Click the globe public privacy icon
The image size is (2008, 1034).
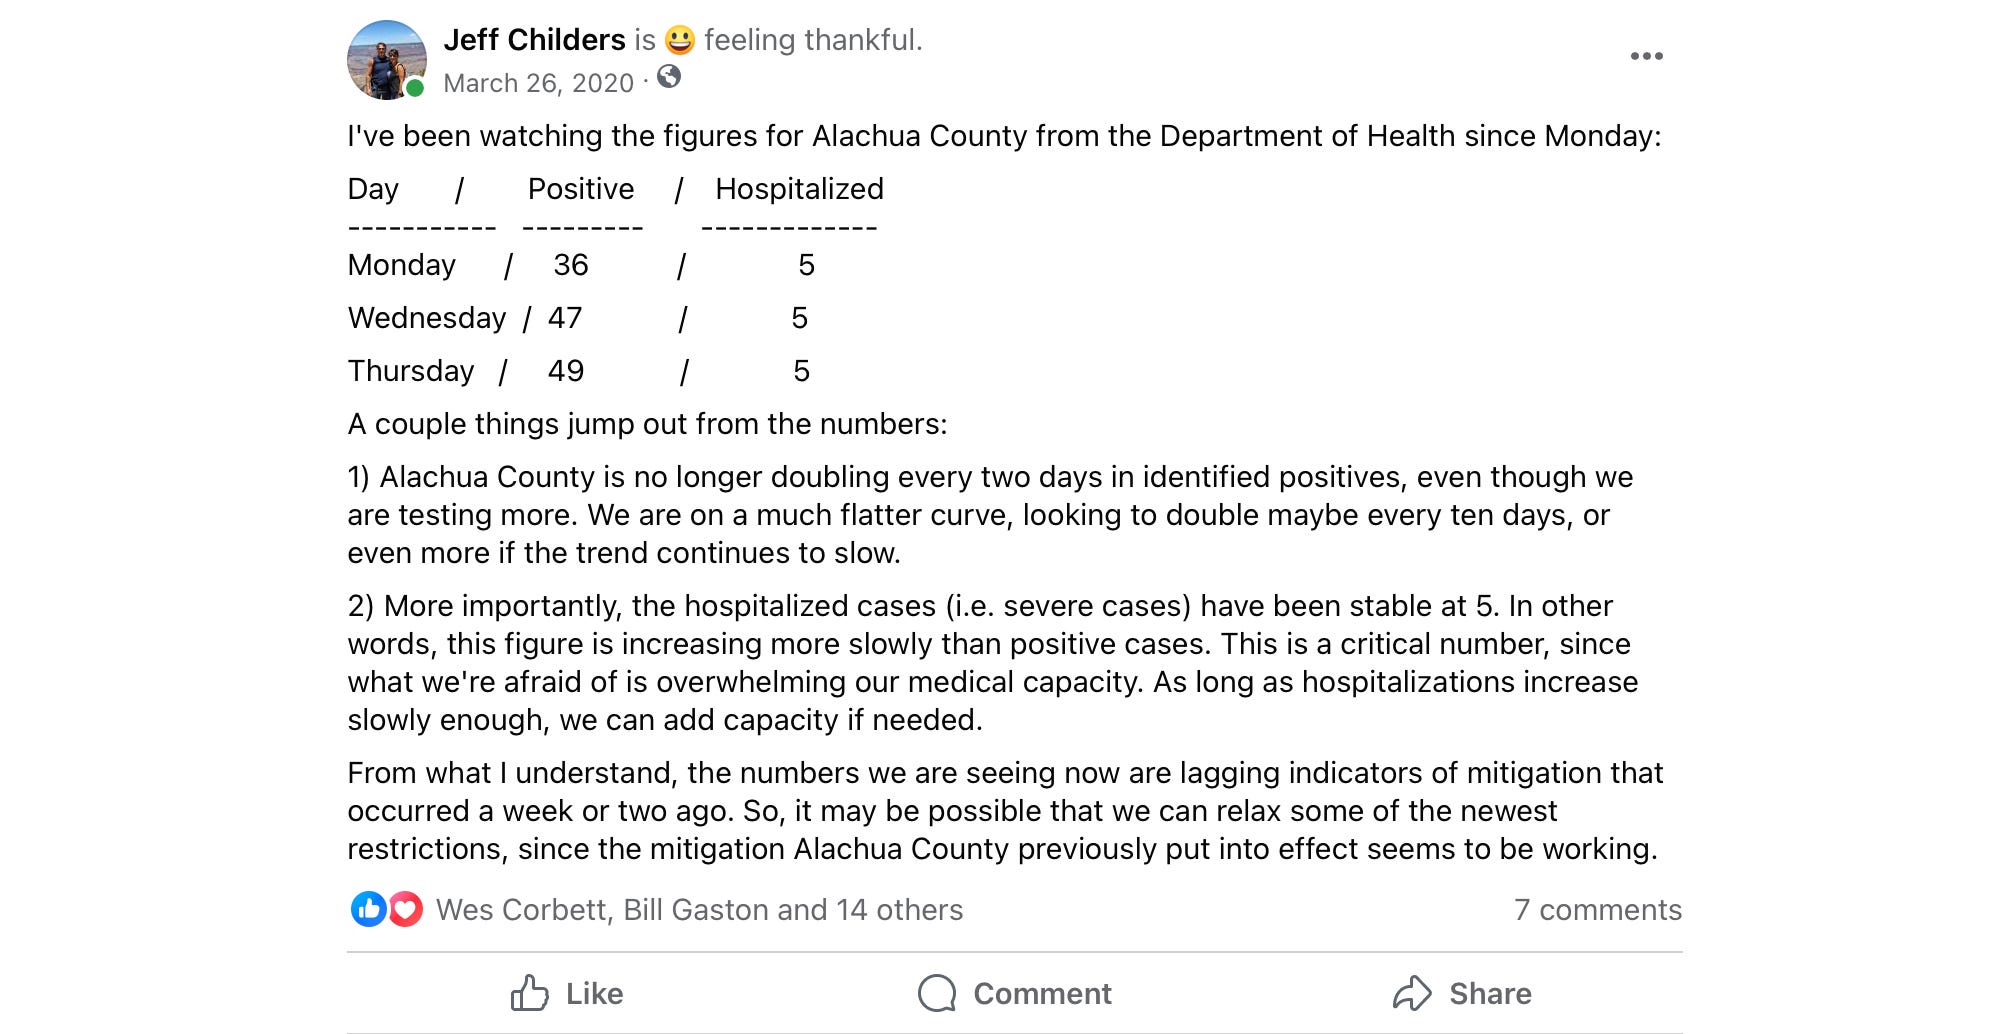coord(669,77)
